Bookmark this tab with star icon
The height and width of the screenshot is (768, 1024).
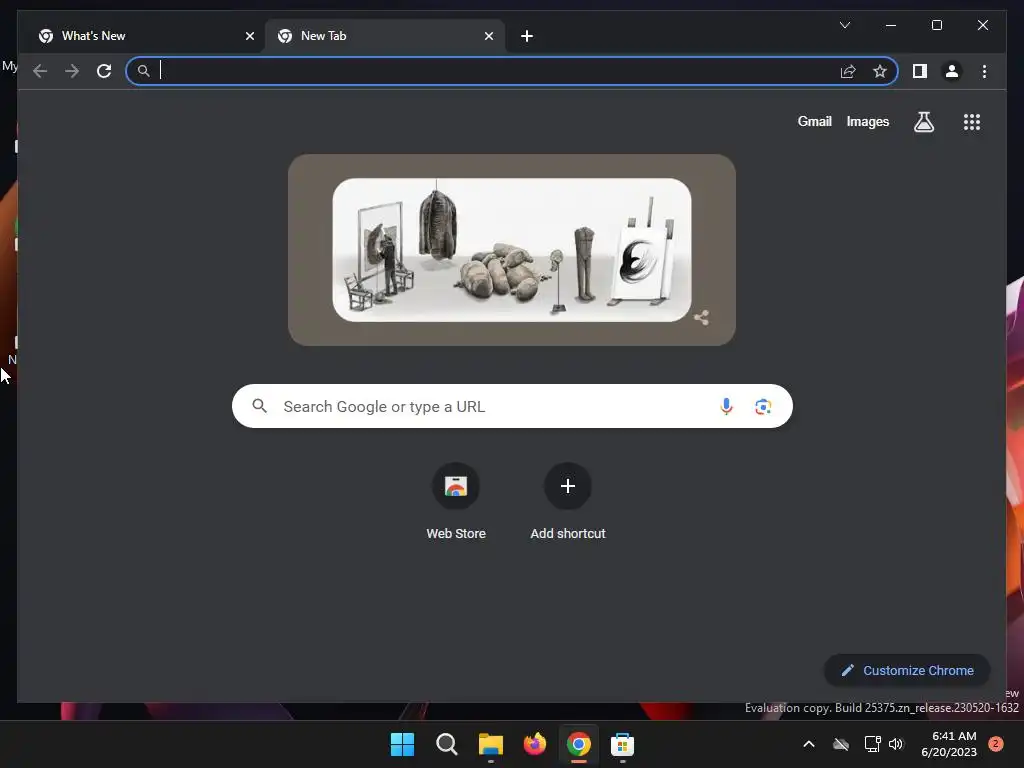(x=880, y=71)
